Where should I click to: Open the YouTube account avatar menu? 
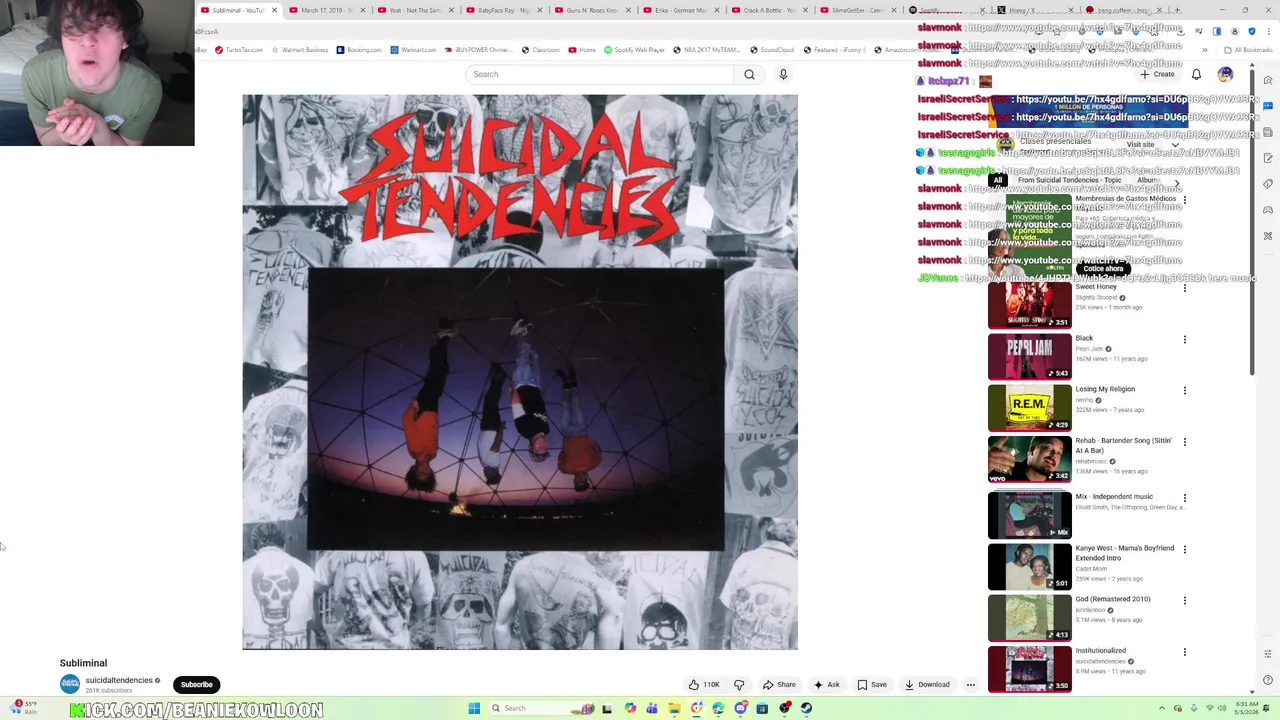(x=1225, y=74)
